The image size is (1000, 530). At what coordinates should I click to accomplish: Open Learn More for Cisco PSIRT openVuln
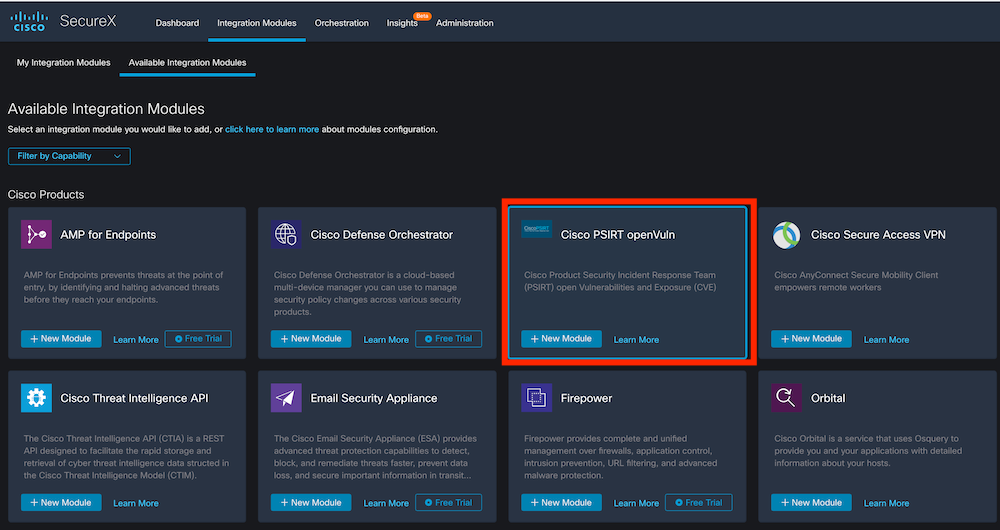636,340
